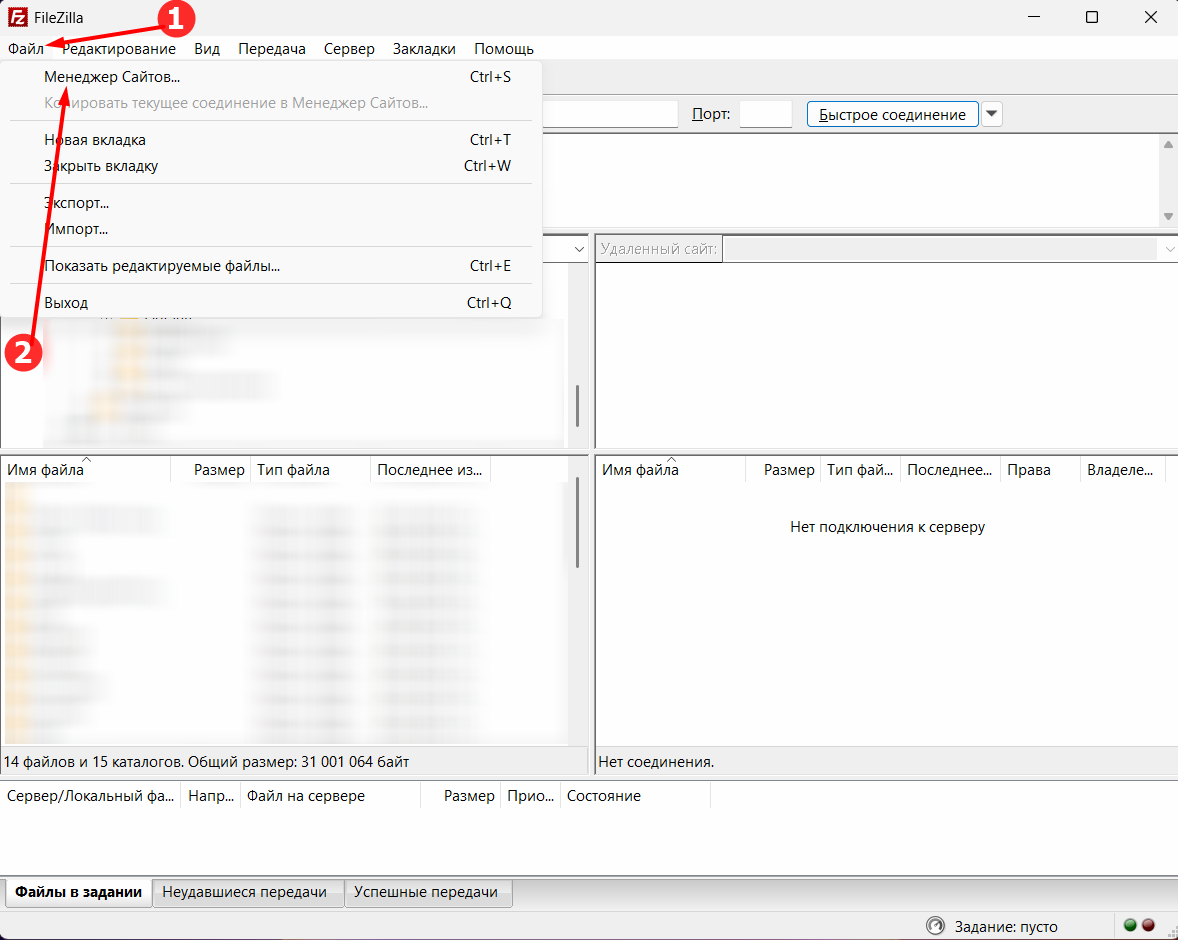Open the Закладки menu
The height and width of the screenshot is (940, 1178).
click(424, 49)
